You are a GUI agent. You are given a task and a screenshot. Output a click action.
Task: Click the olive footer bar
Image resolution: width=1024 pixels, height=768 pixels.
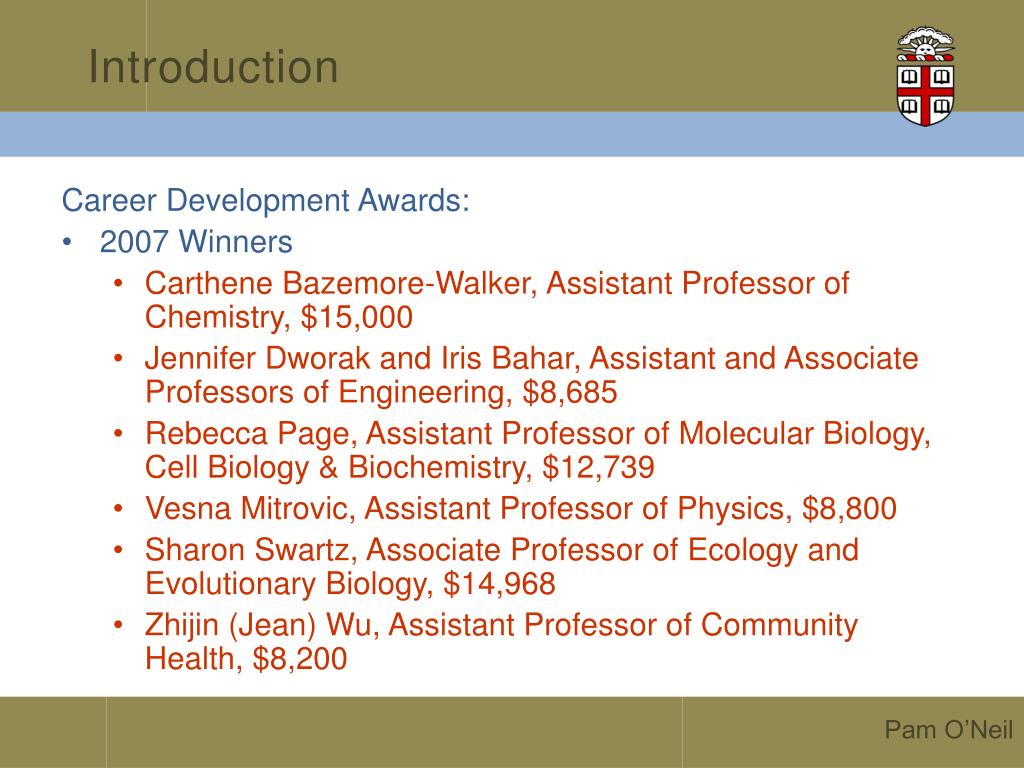tap(512, 732)
